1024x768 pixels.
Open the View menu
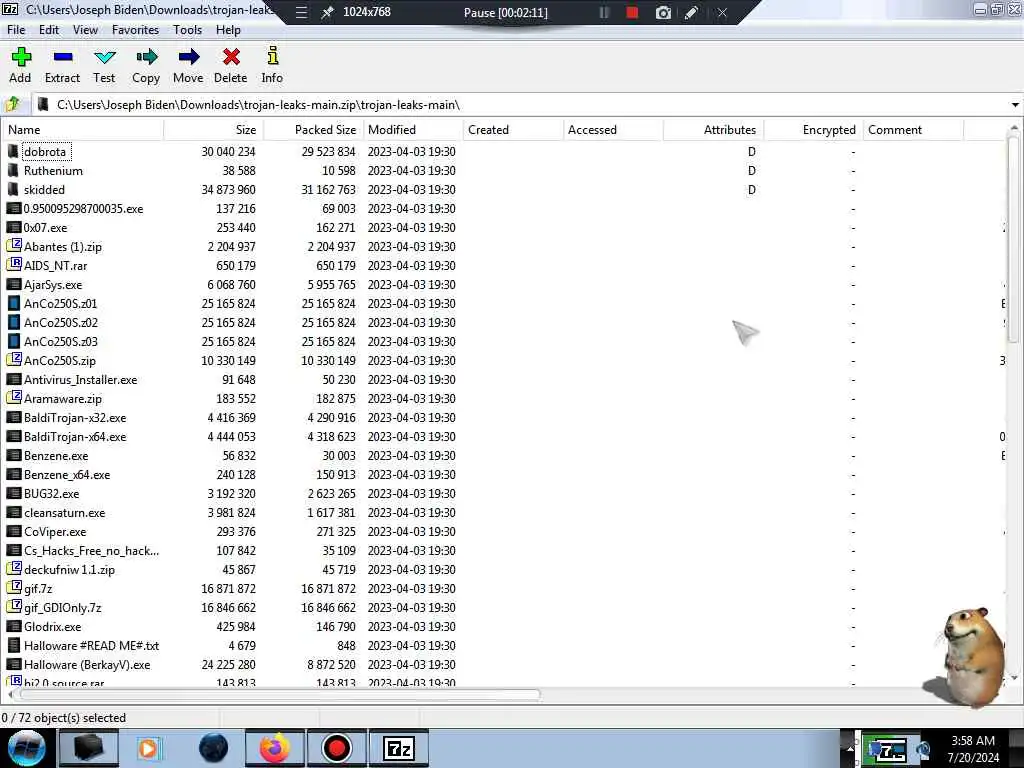point(86,30)
